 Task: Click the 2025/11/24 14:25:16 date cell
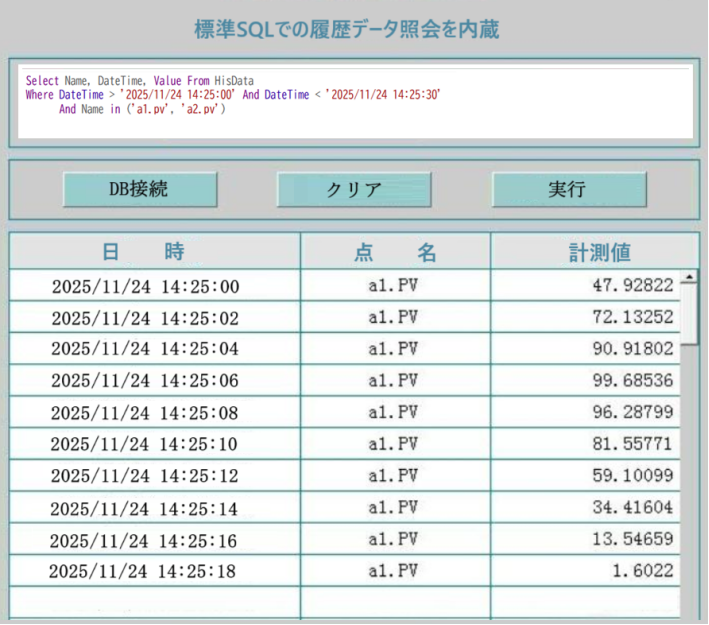pos(144,541)
